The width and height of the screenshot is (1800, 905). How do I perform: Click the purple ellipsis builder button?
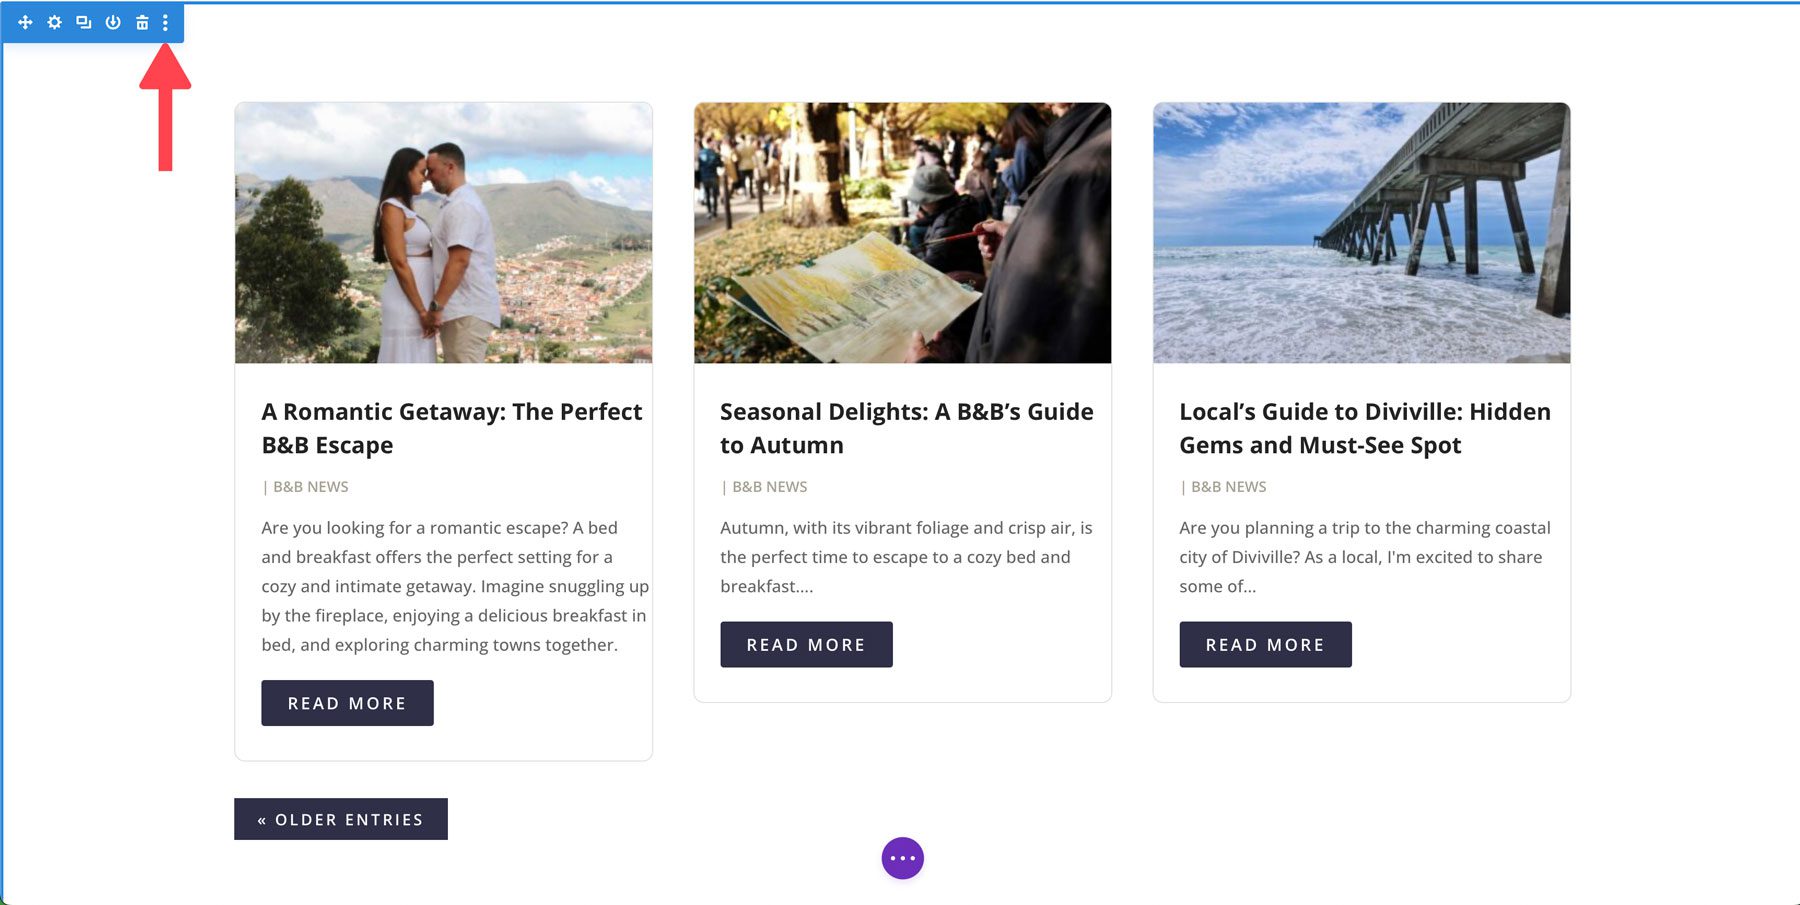(x=902, y=858)
